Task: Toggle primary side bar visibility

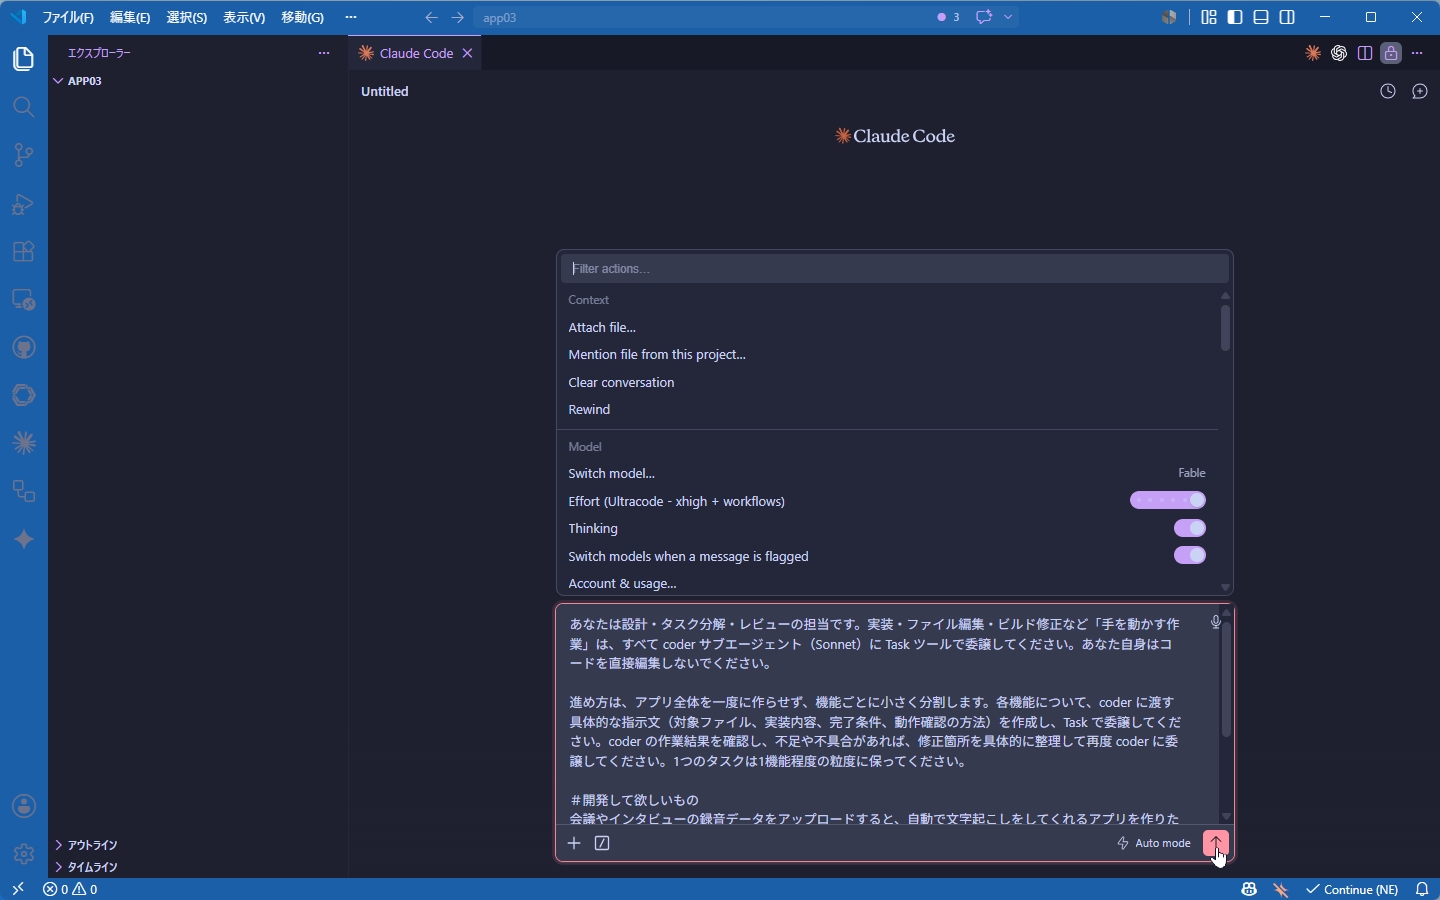Action: point(1235,17)
